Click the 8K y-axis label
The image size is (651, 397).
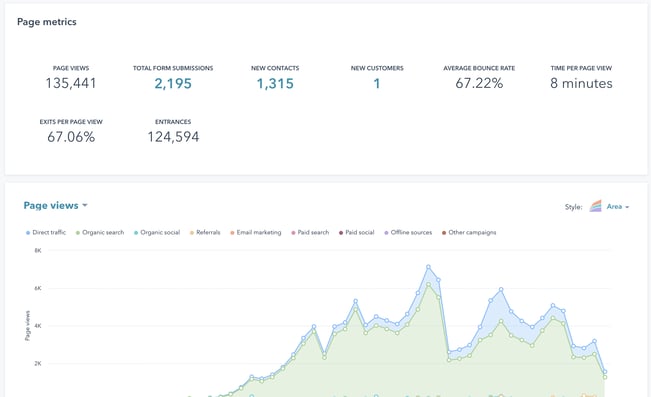tap(38, 250)
